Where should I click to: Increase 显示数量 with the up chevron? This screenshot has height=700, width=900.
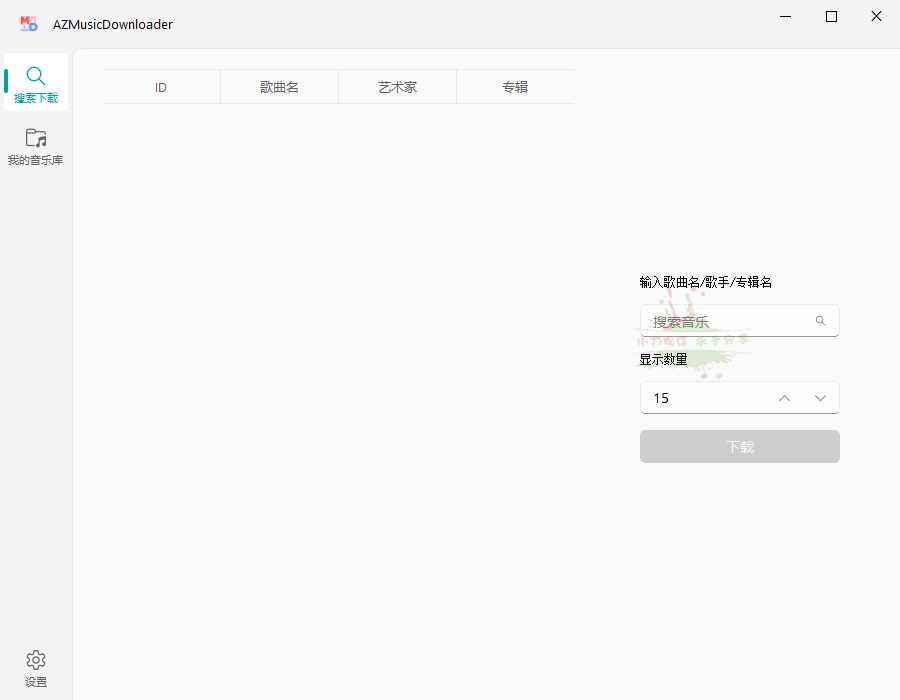[784, 397]
